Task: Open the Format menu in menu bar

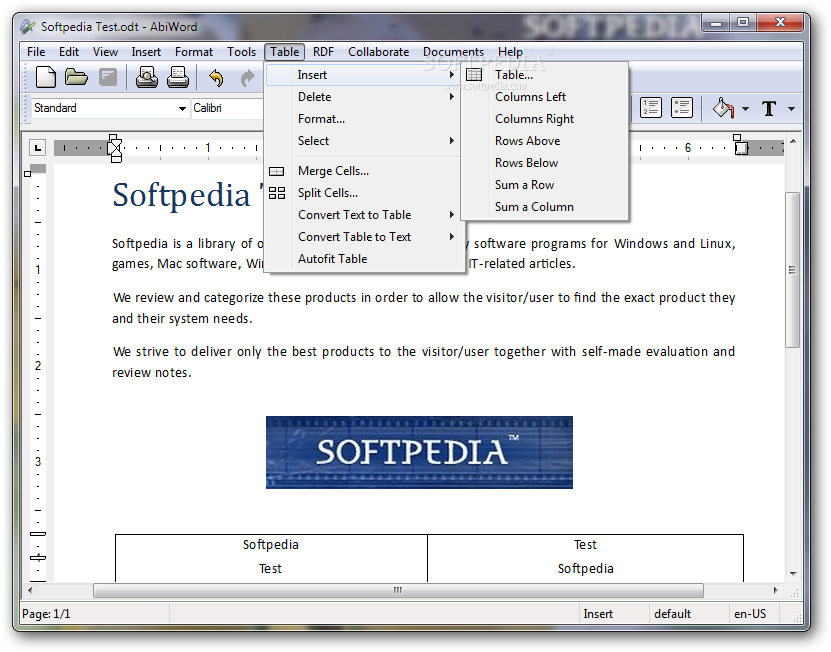Action: [194, 52]
